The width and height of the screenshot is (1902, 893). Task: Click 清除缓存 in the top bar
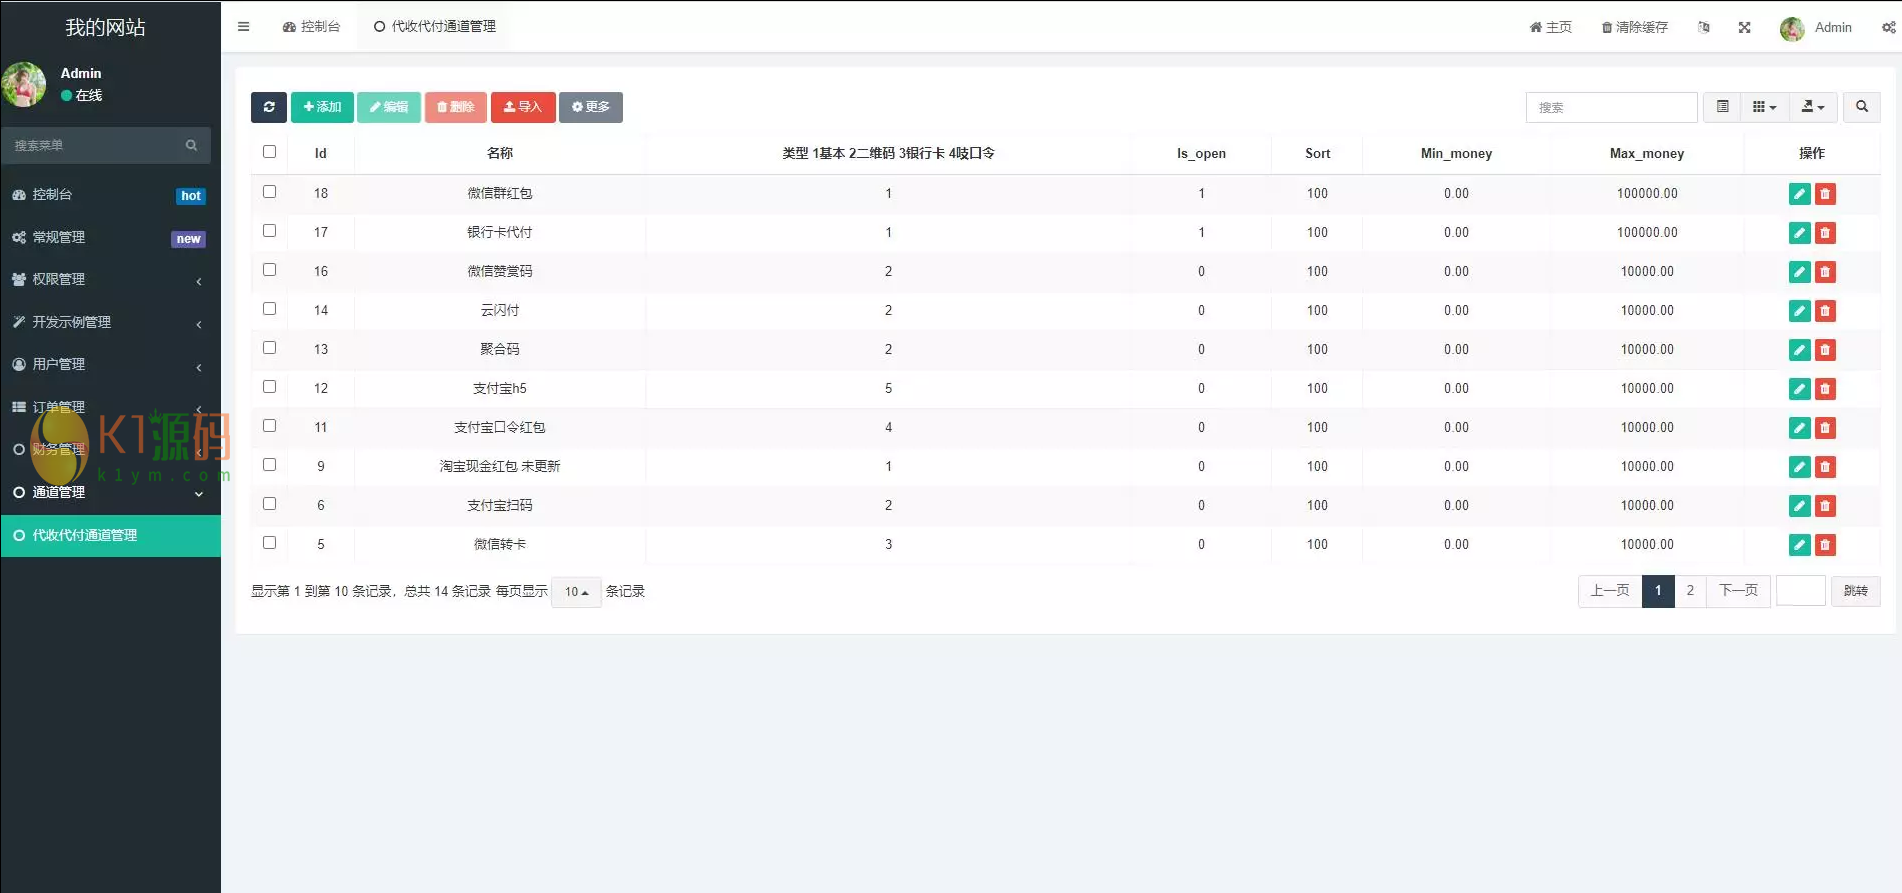tap(1635, 27)
